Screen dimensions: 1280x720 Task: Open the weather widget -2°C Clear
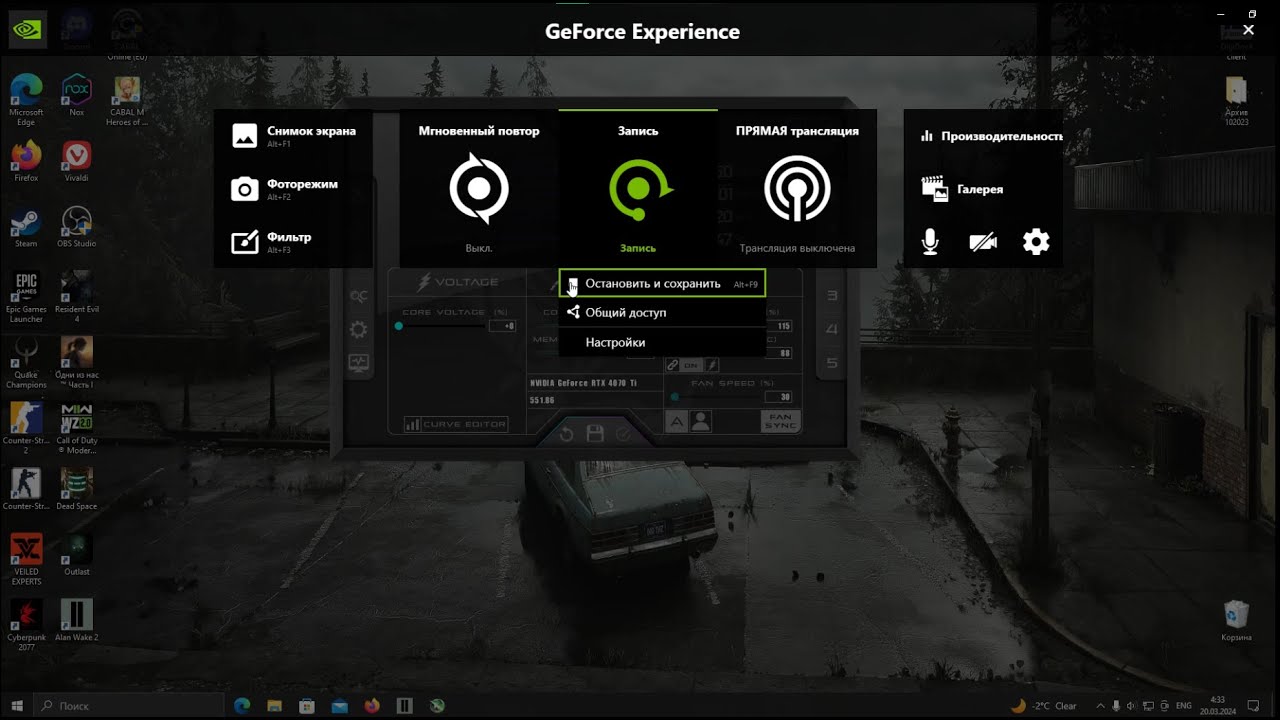tap(1044, 705)
